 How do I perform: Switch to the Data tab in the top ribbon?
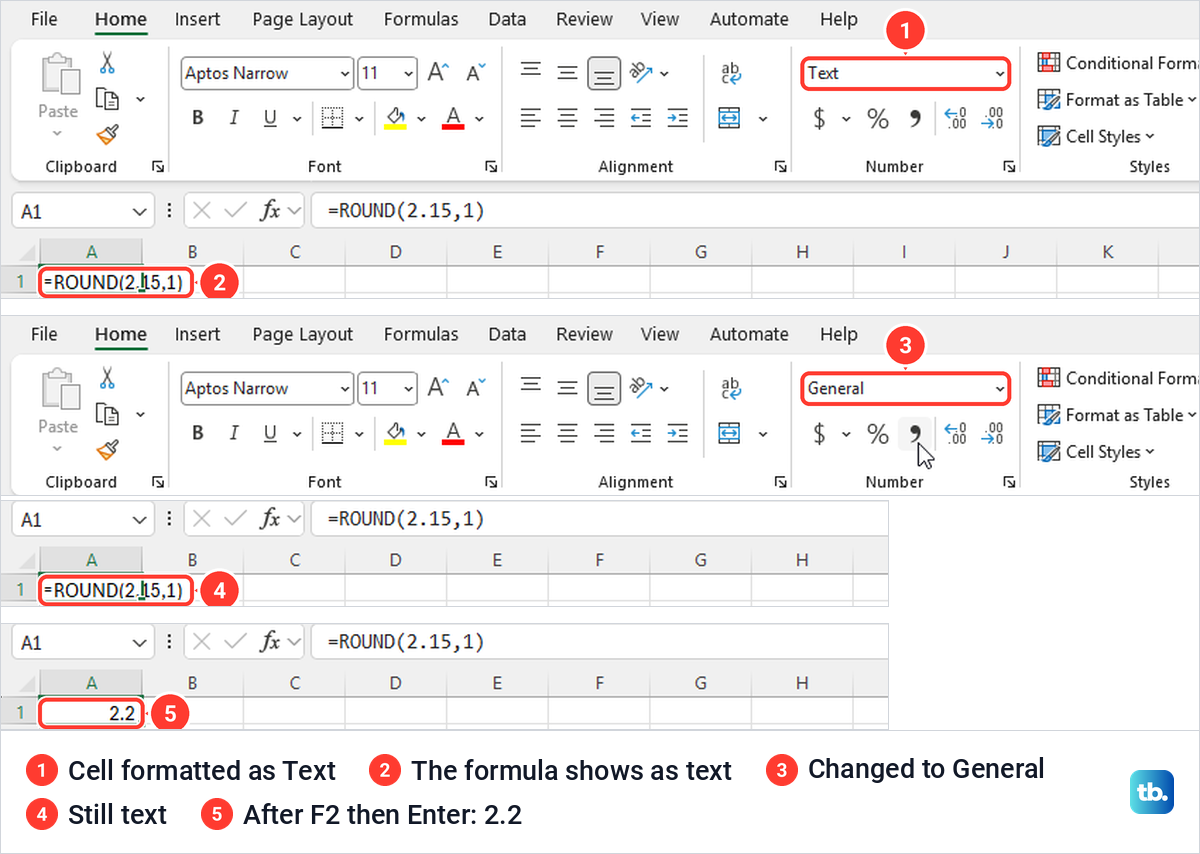click(507, 19)
